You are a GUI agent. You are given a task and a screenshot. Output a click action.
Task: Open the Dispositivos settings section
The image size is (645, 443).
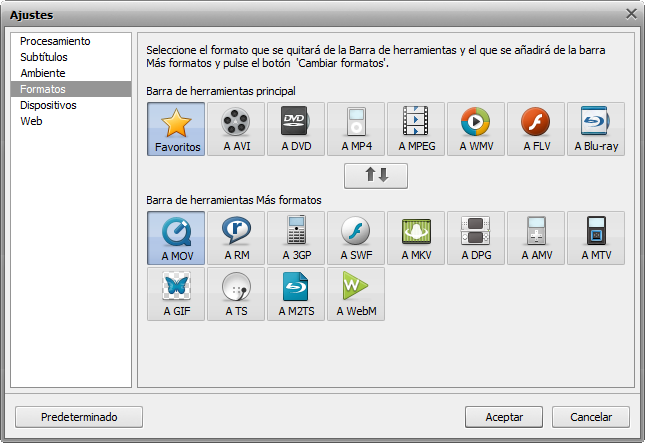click(71, 105)
